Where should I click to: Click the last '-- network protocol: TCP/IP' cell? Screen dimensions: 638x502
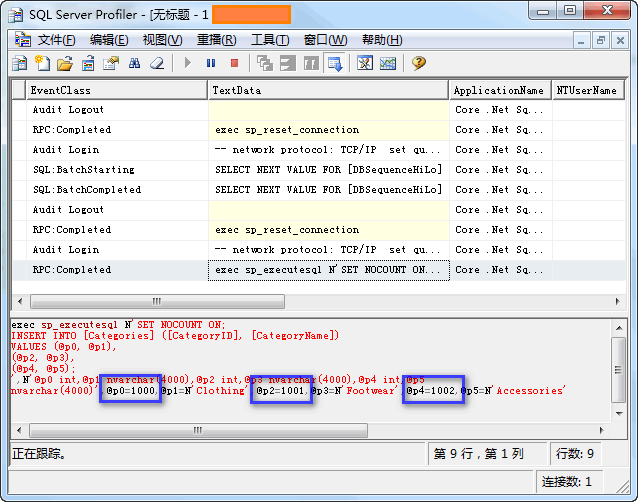pyautogui.click(x=328, y=250)
